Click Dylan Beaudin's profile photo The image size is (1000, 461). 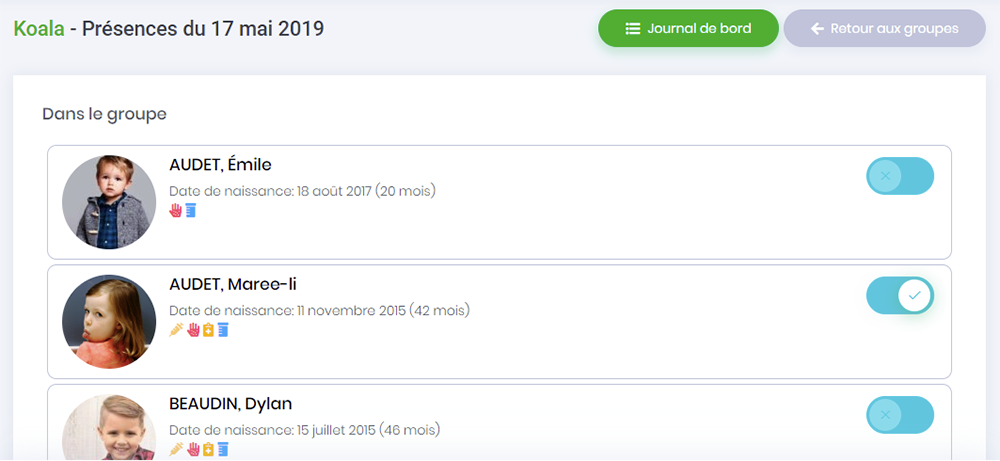[x=109, y=427]
